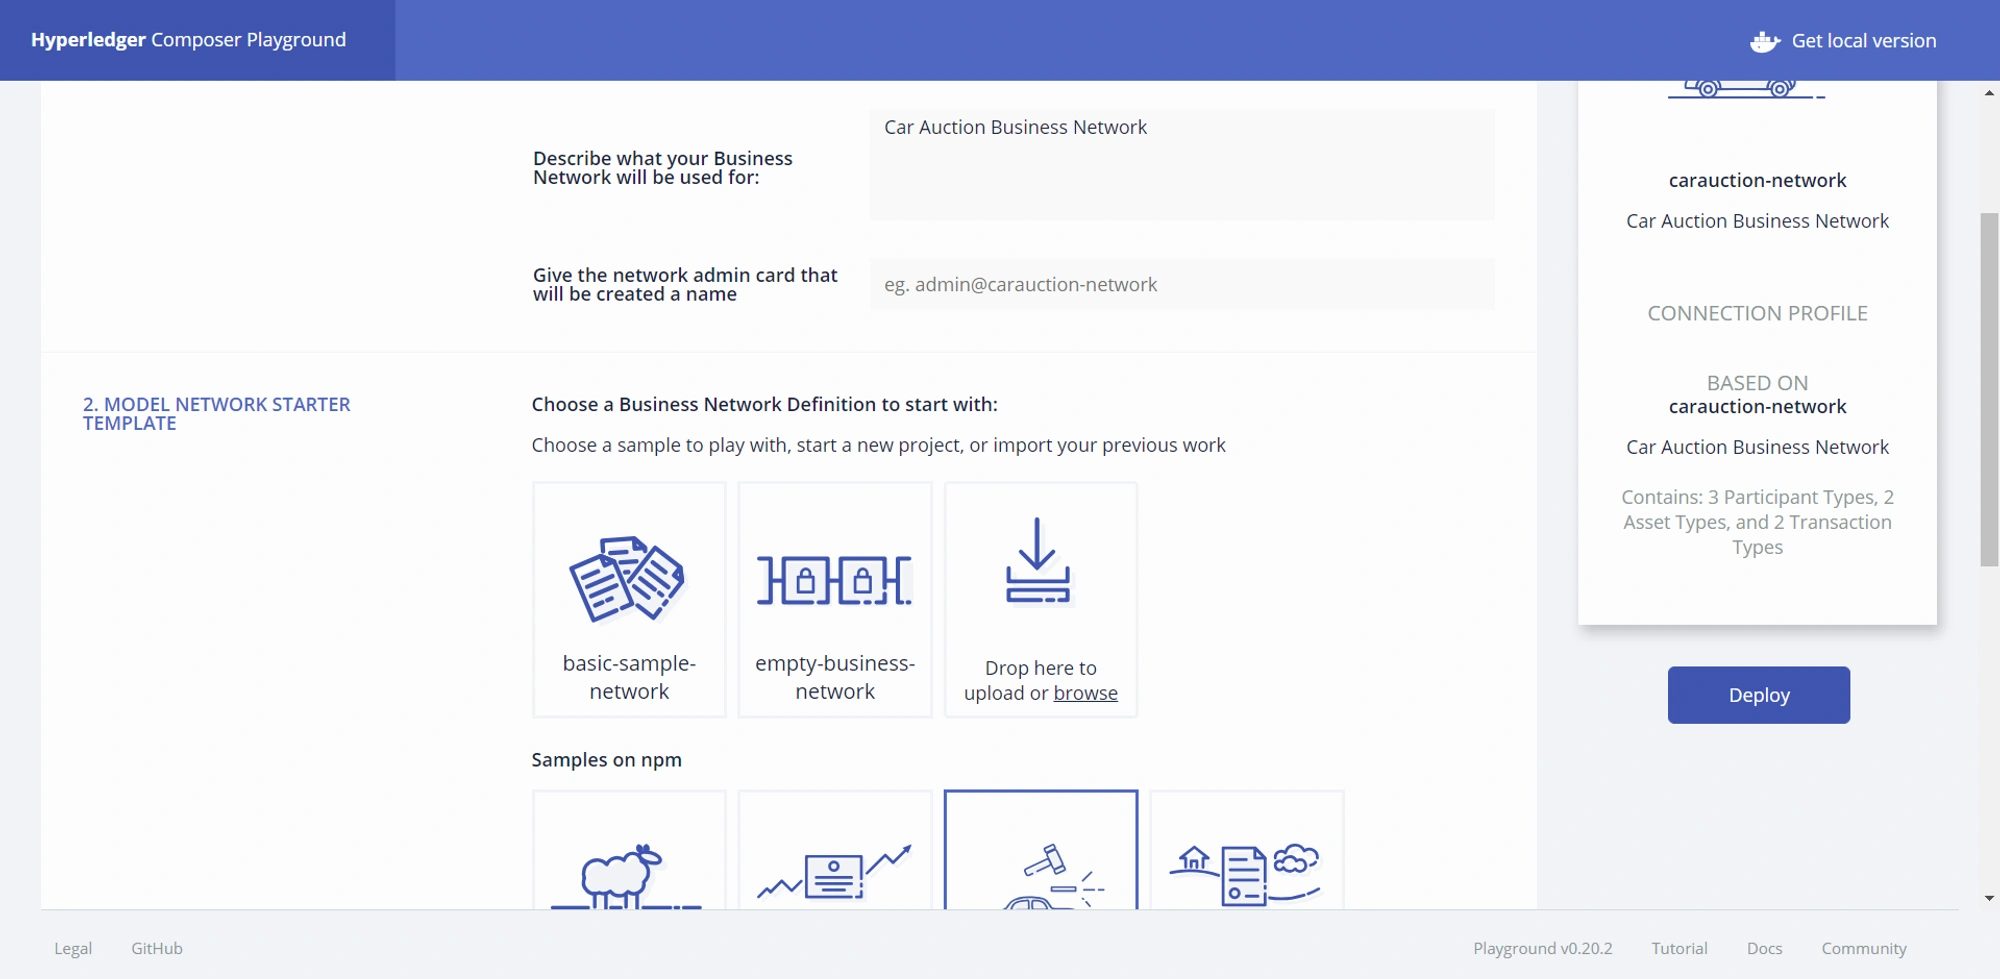Open the Tutorial footer link
Viewport: 2000px width, 979px height.
[1679, 948]
